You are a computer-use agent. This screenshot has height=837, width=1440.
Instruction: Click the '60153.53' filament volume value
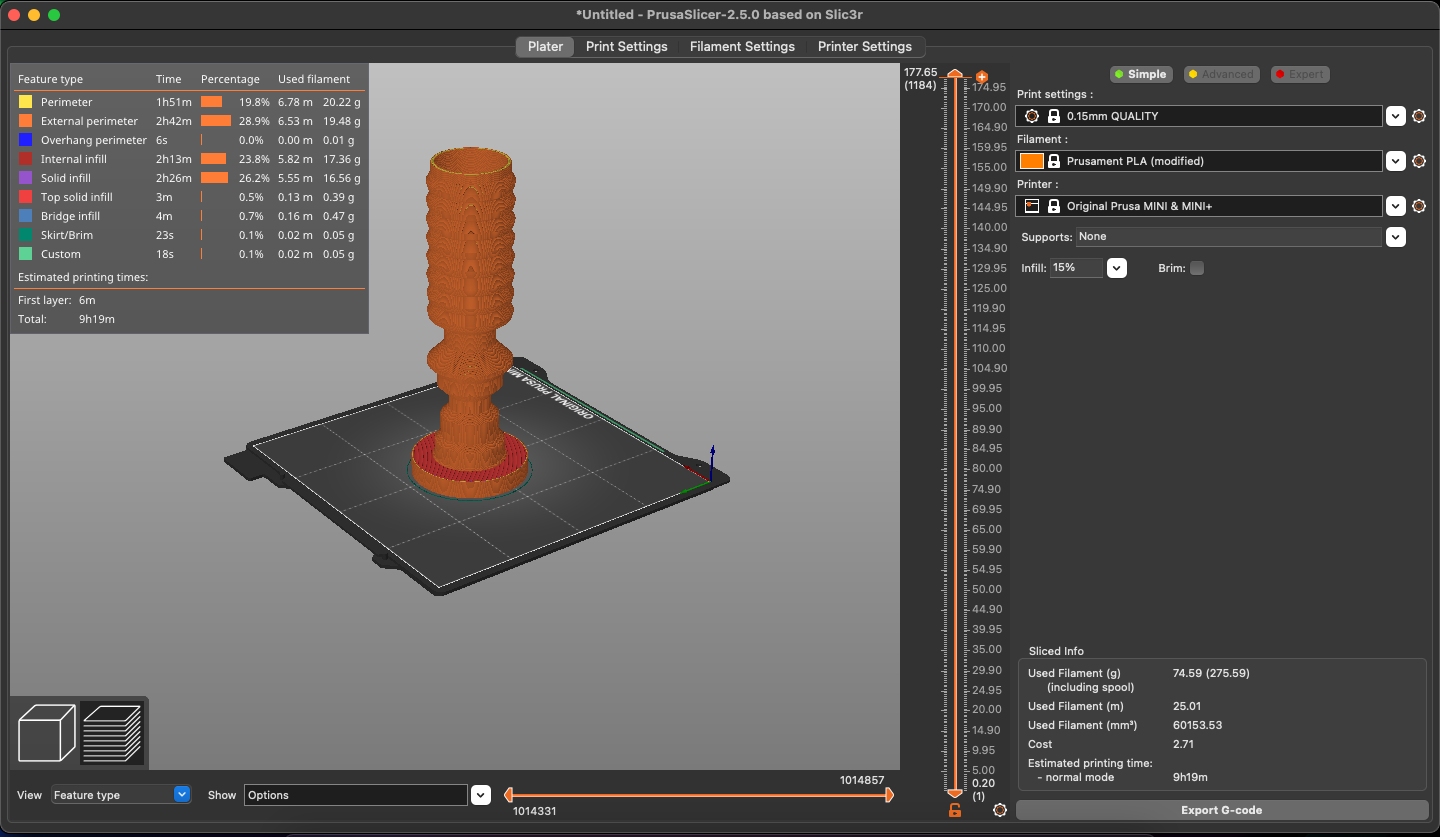pos(1197,725)
